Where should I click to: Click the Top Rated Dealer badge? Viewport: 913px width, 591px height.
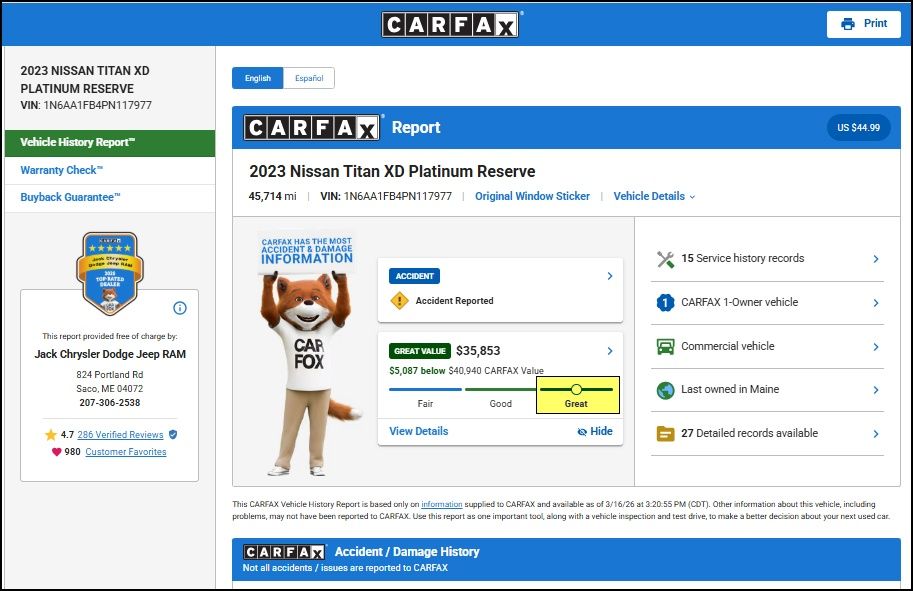(108, 273)
